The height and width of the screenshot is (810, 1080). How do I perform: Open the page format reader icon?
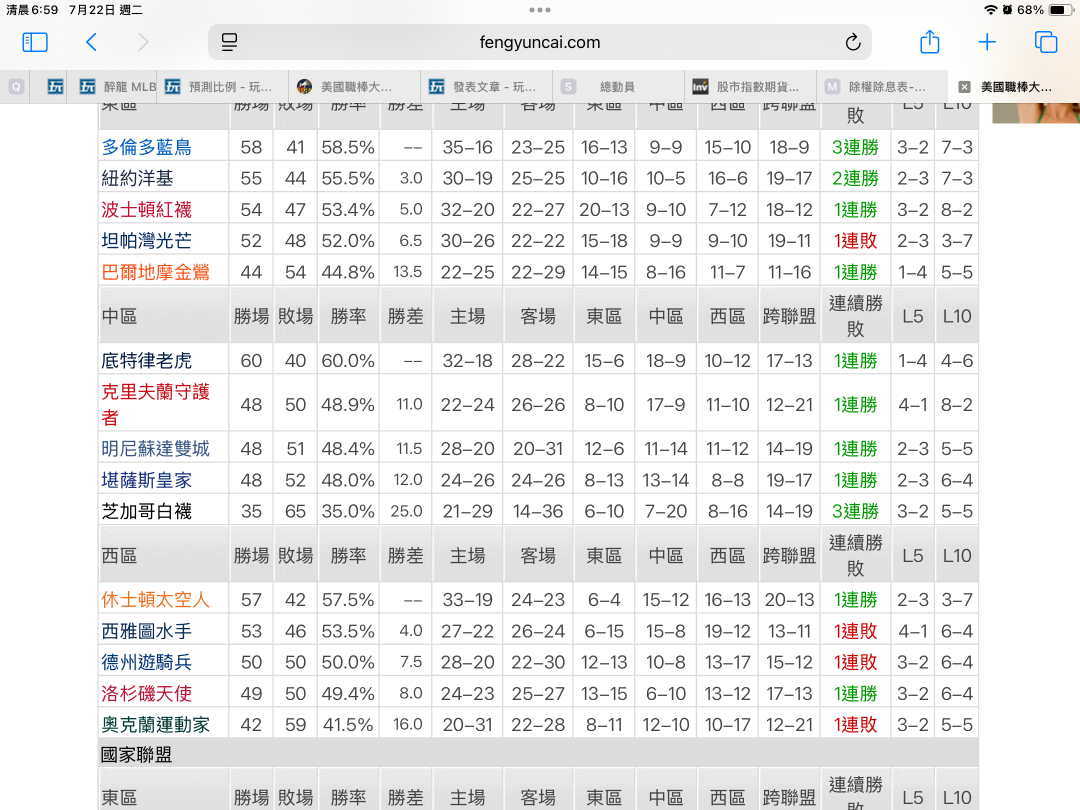(x=229, y=42)
